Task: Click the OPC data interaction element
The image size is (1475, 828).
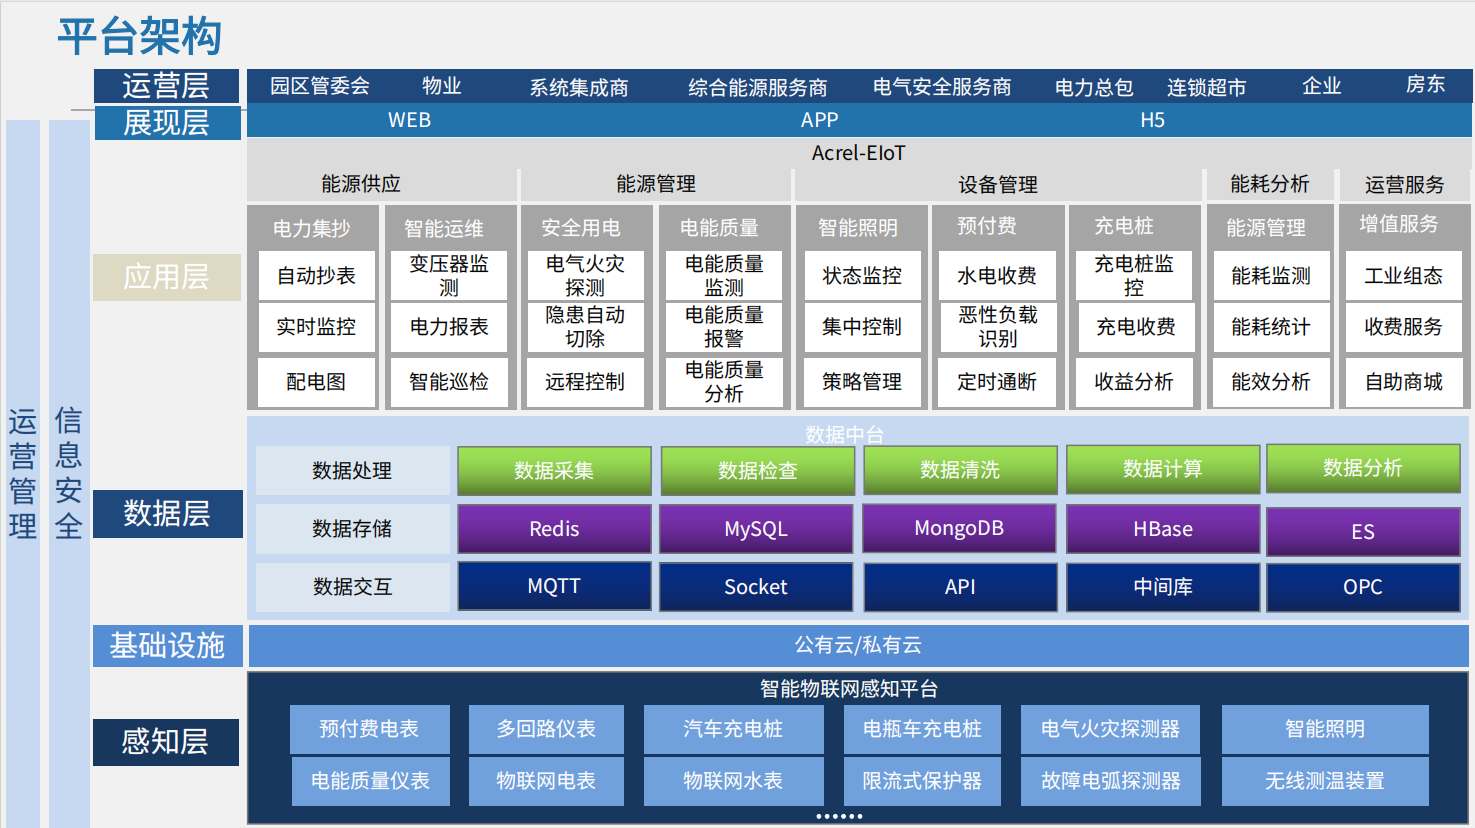Action: (x=1363, y=587)
